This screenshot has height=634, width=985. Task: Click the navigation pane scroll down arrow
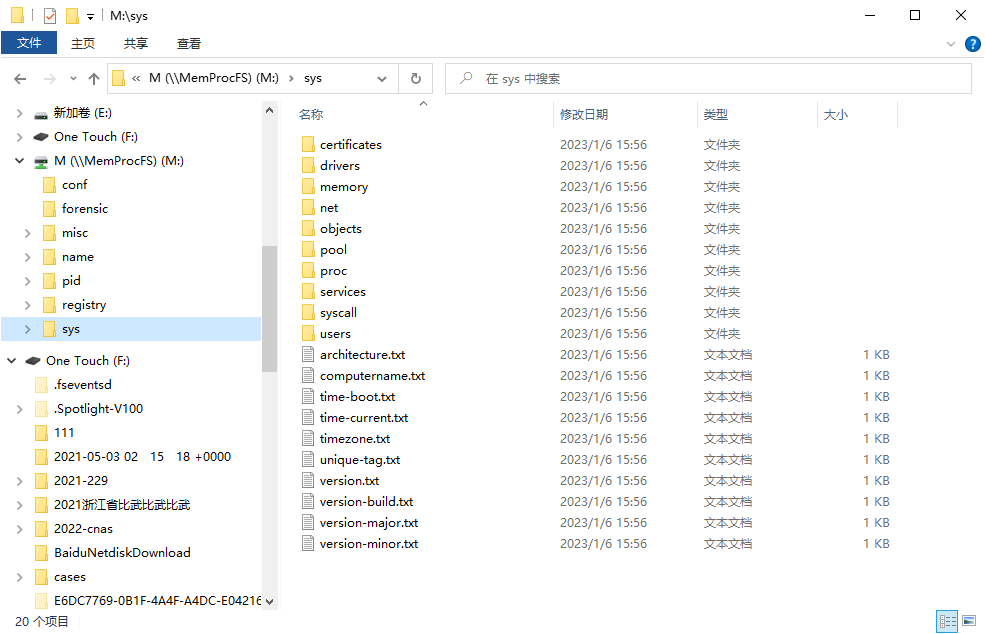(x=269, y=601)
